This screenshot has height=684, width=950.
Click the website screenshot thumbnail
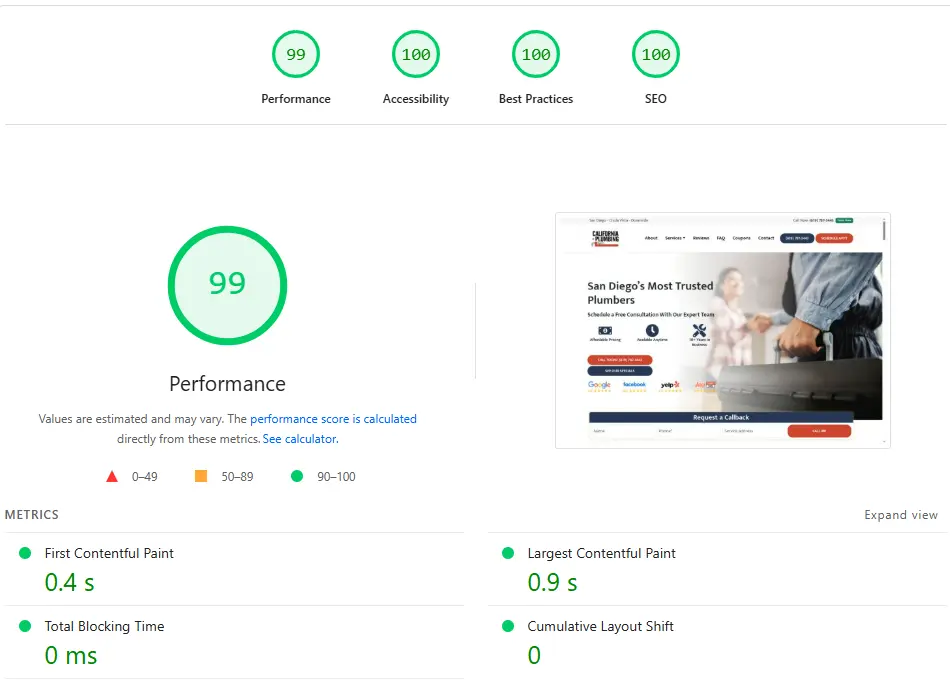[722, 330]
